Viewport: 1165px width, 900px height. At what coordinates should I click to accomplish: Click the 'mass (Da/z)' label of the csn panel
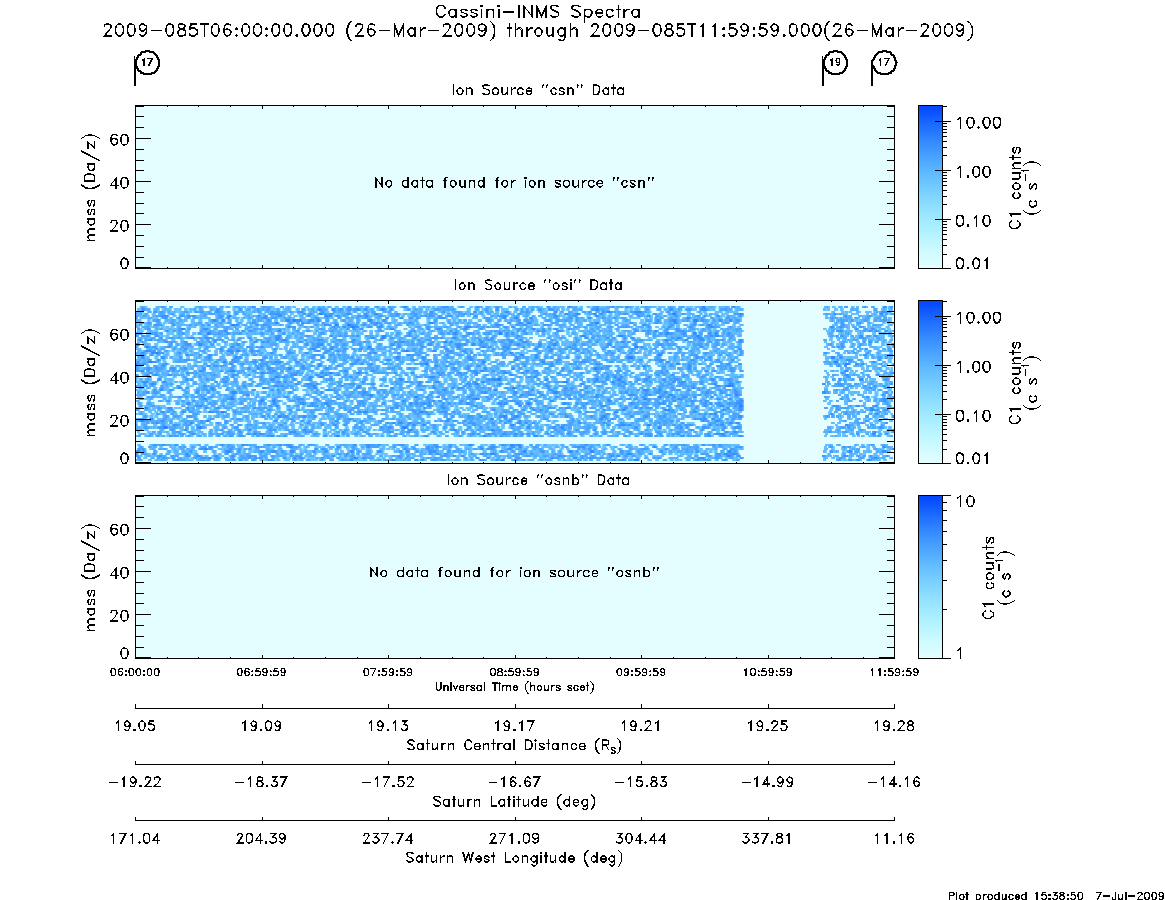coord(91,187)
